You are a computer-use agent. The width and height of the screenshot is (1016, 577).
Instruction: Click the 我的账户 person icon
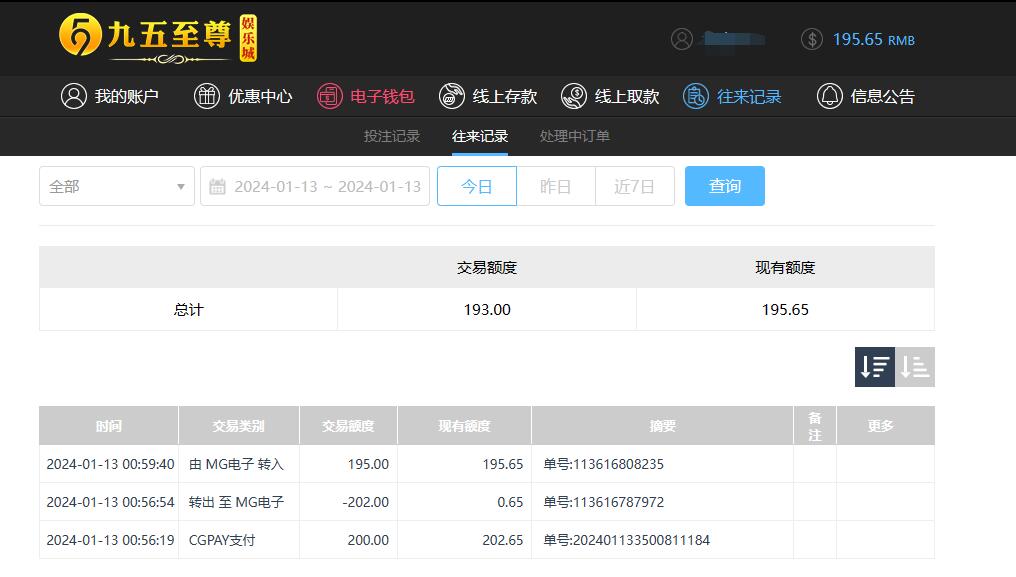[x=74, y=97]
